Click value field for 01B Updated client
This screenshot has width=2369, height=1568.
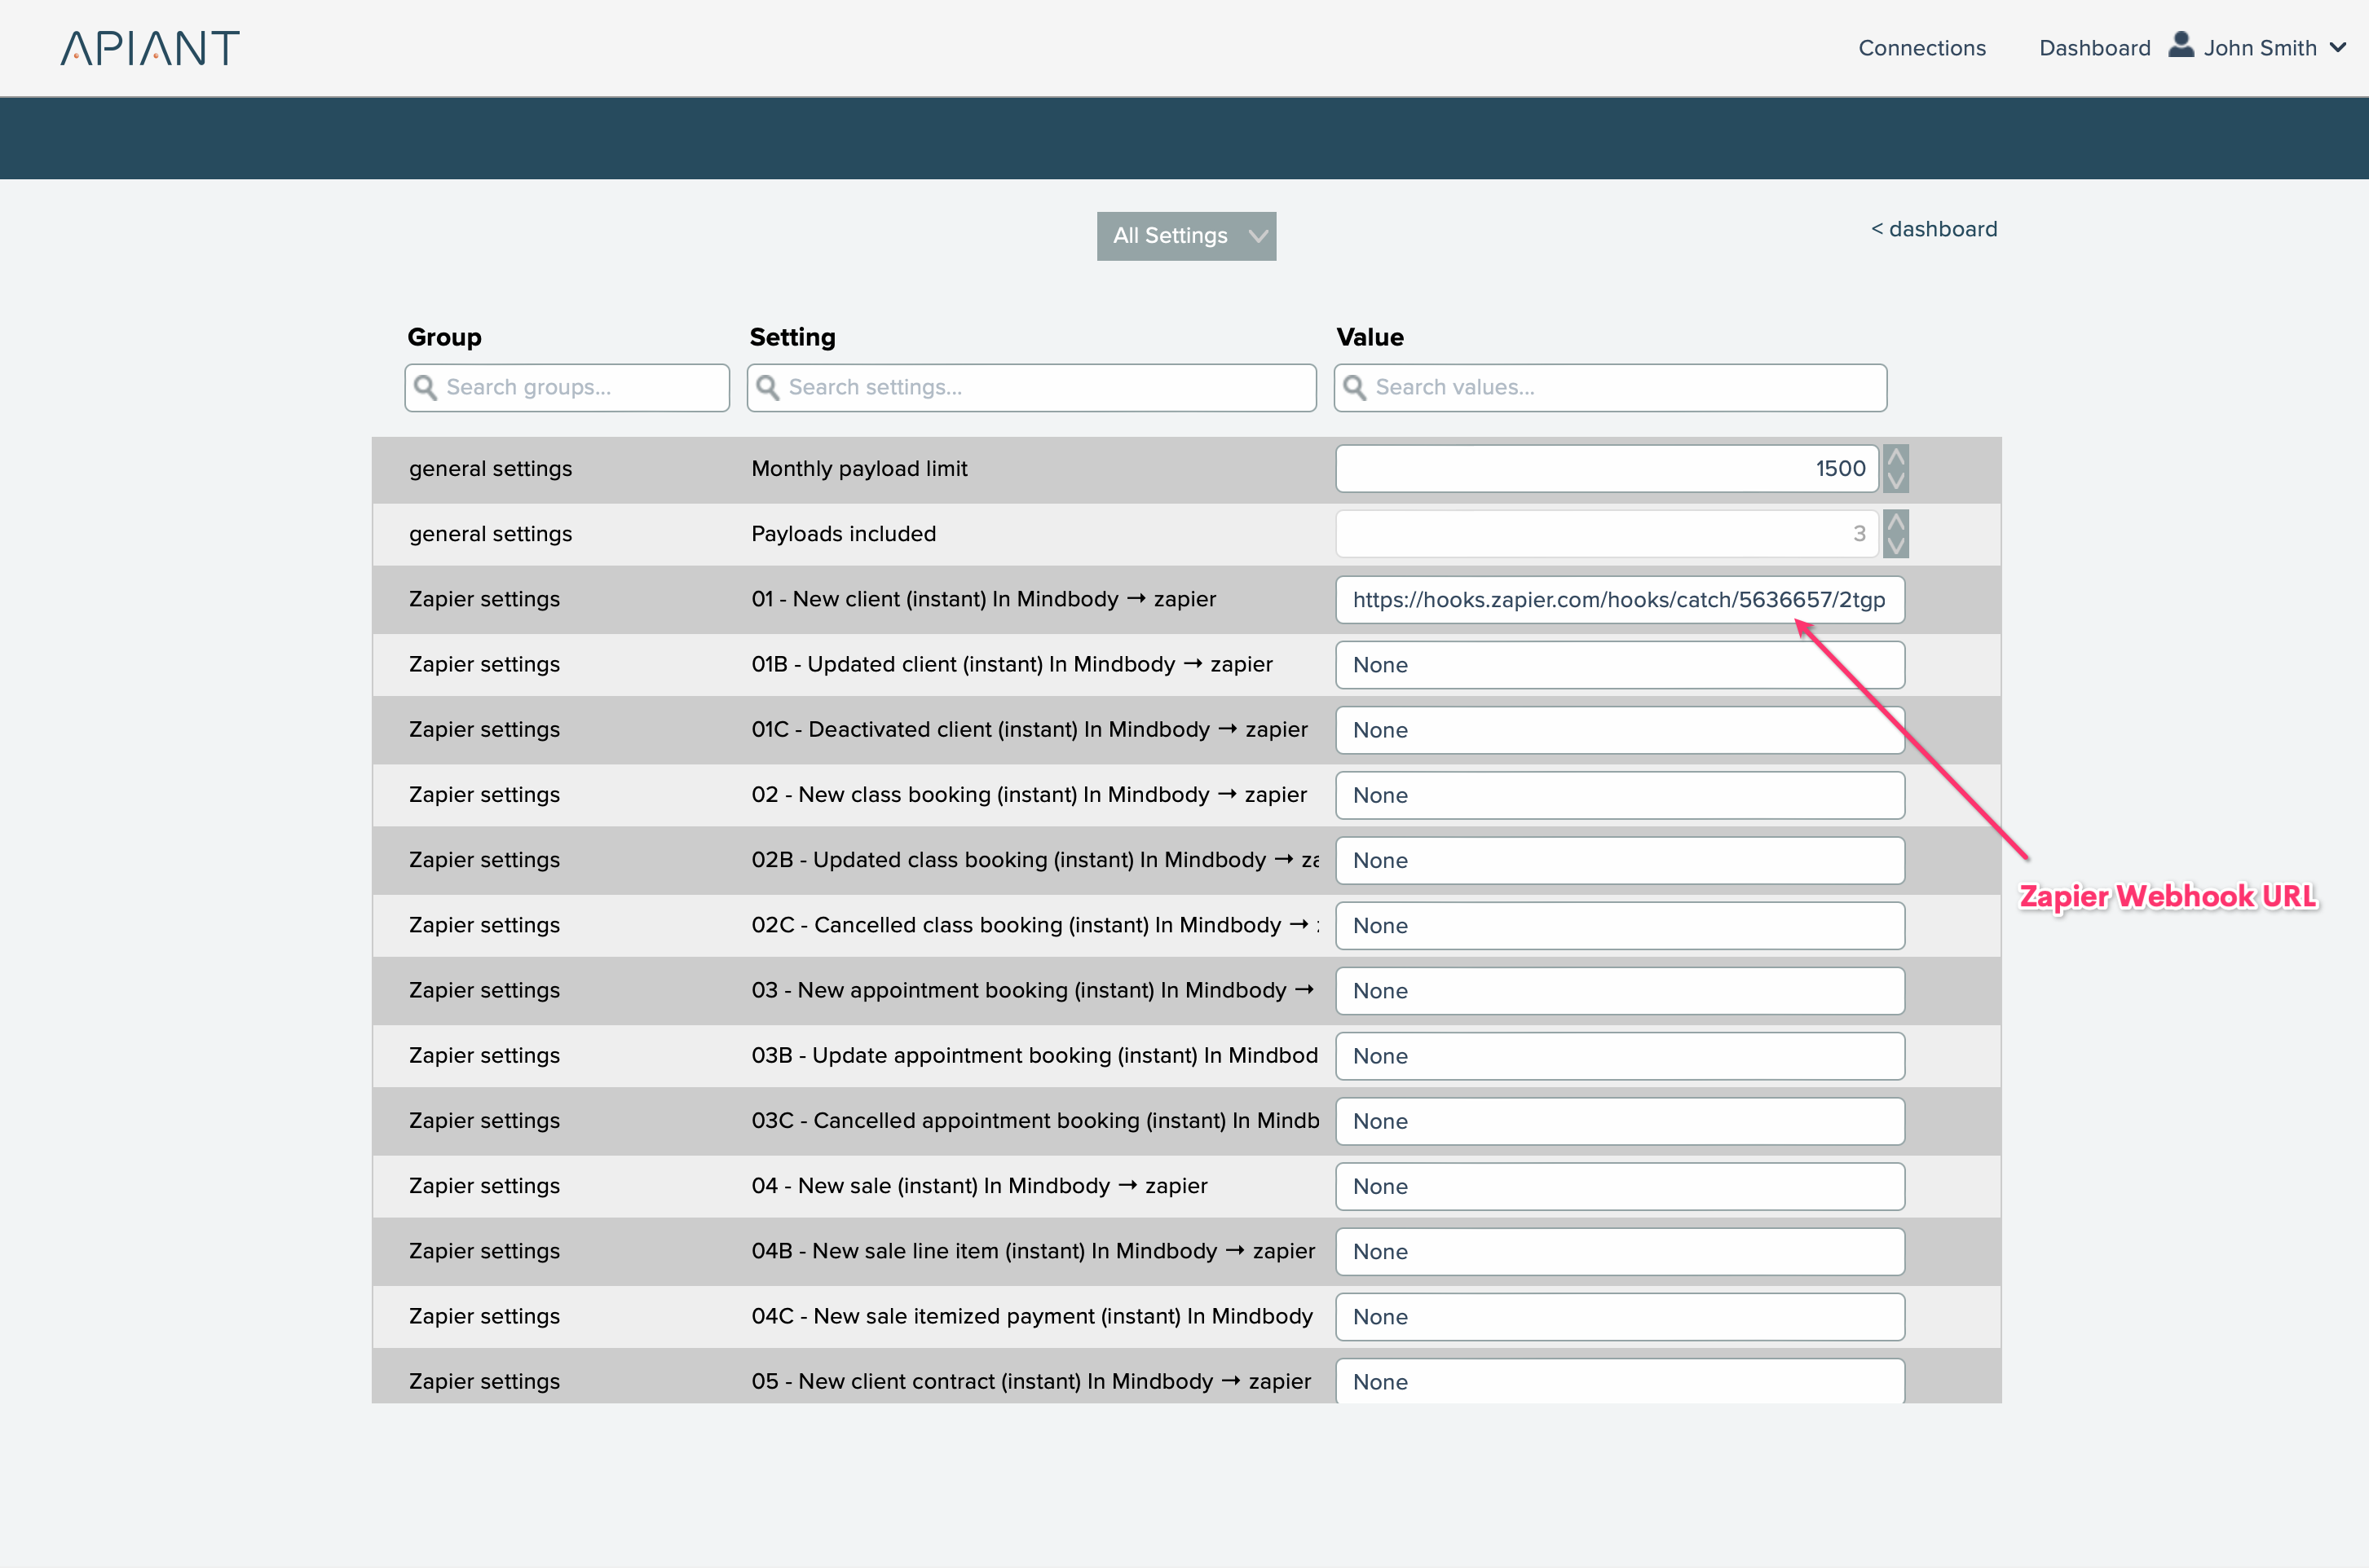pos(1618,665)
